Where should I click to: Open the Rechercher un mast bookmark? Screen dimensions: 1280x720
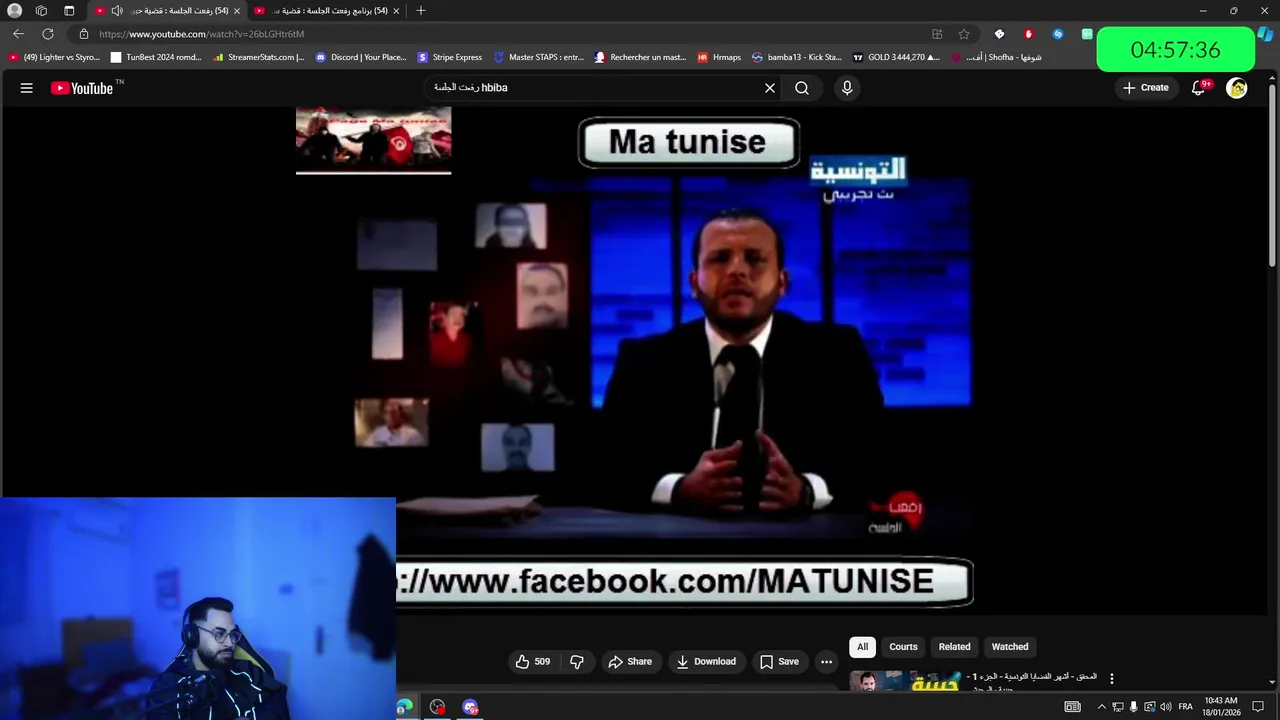point(641,57)
